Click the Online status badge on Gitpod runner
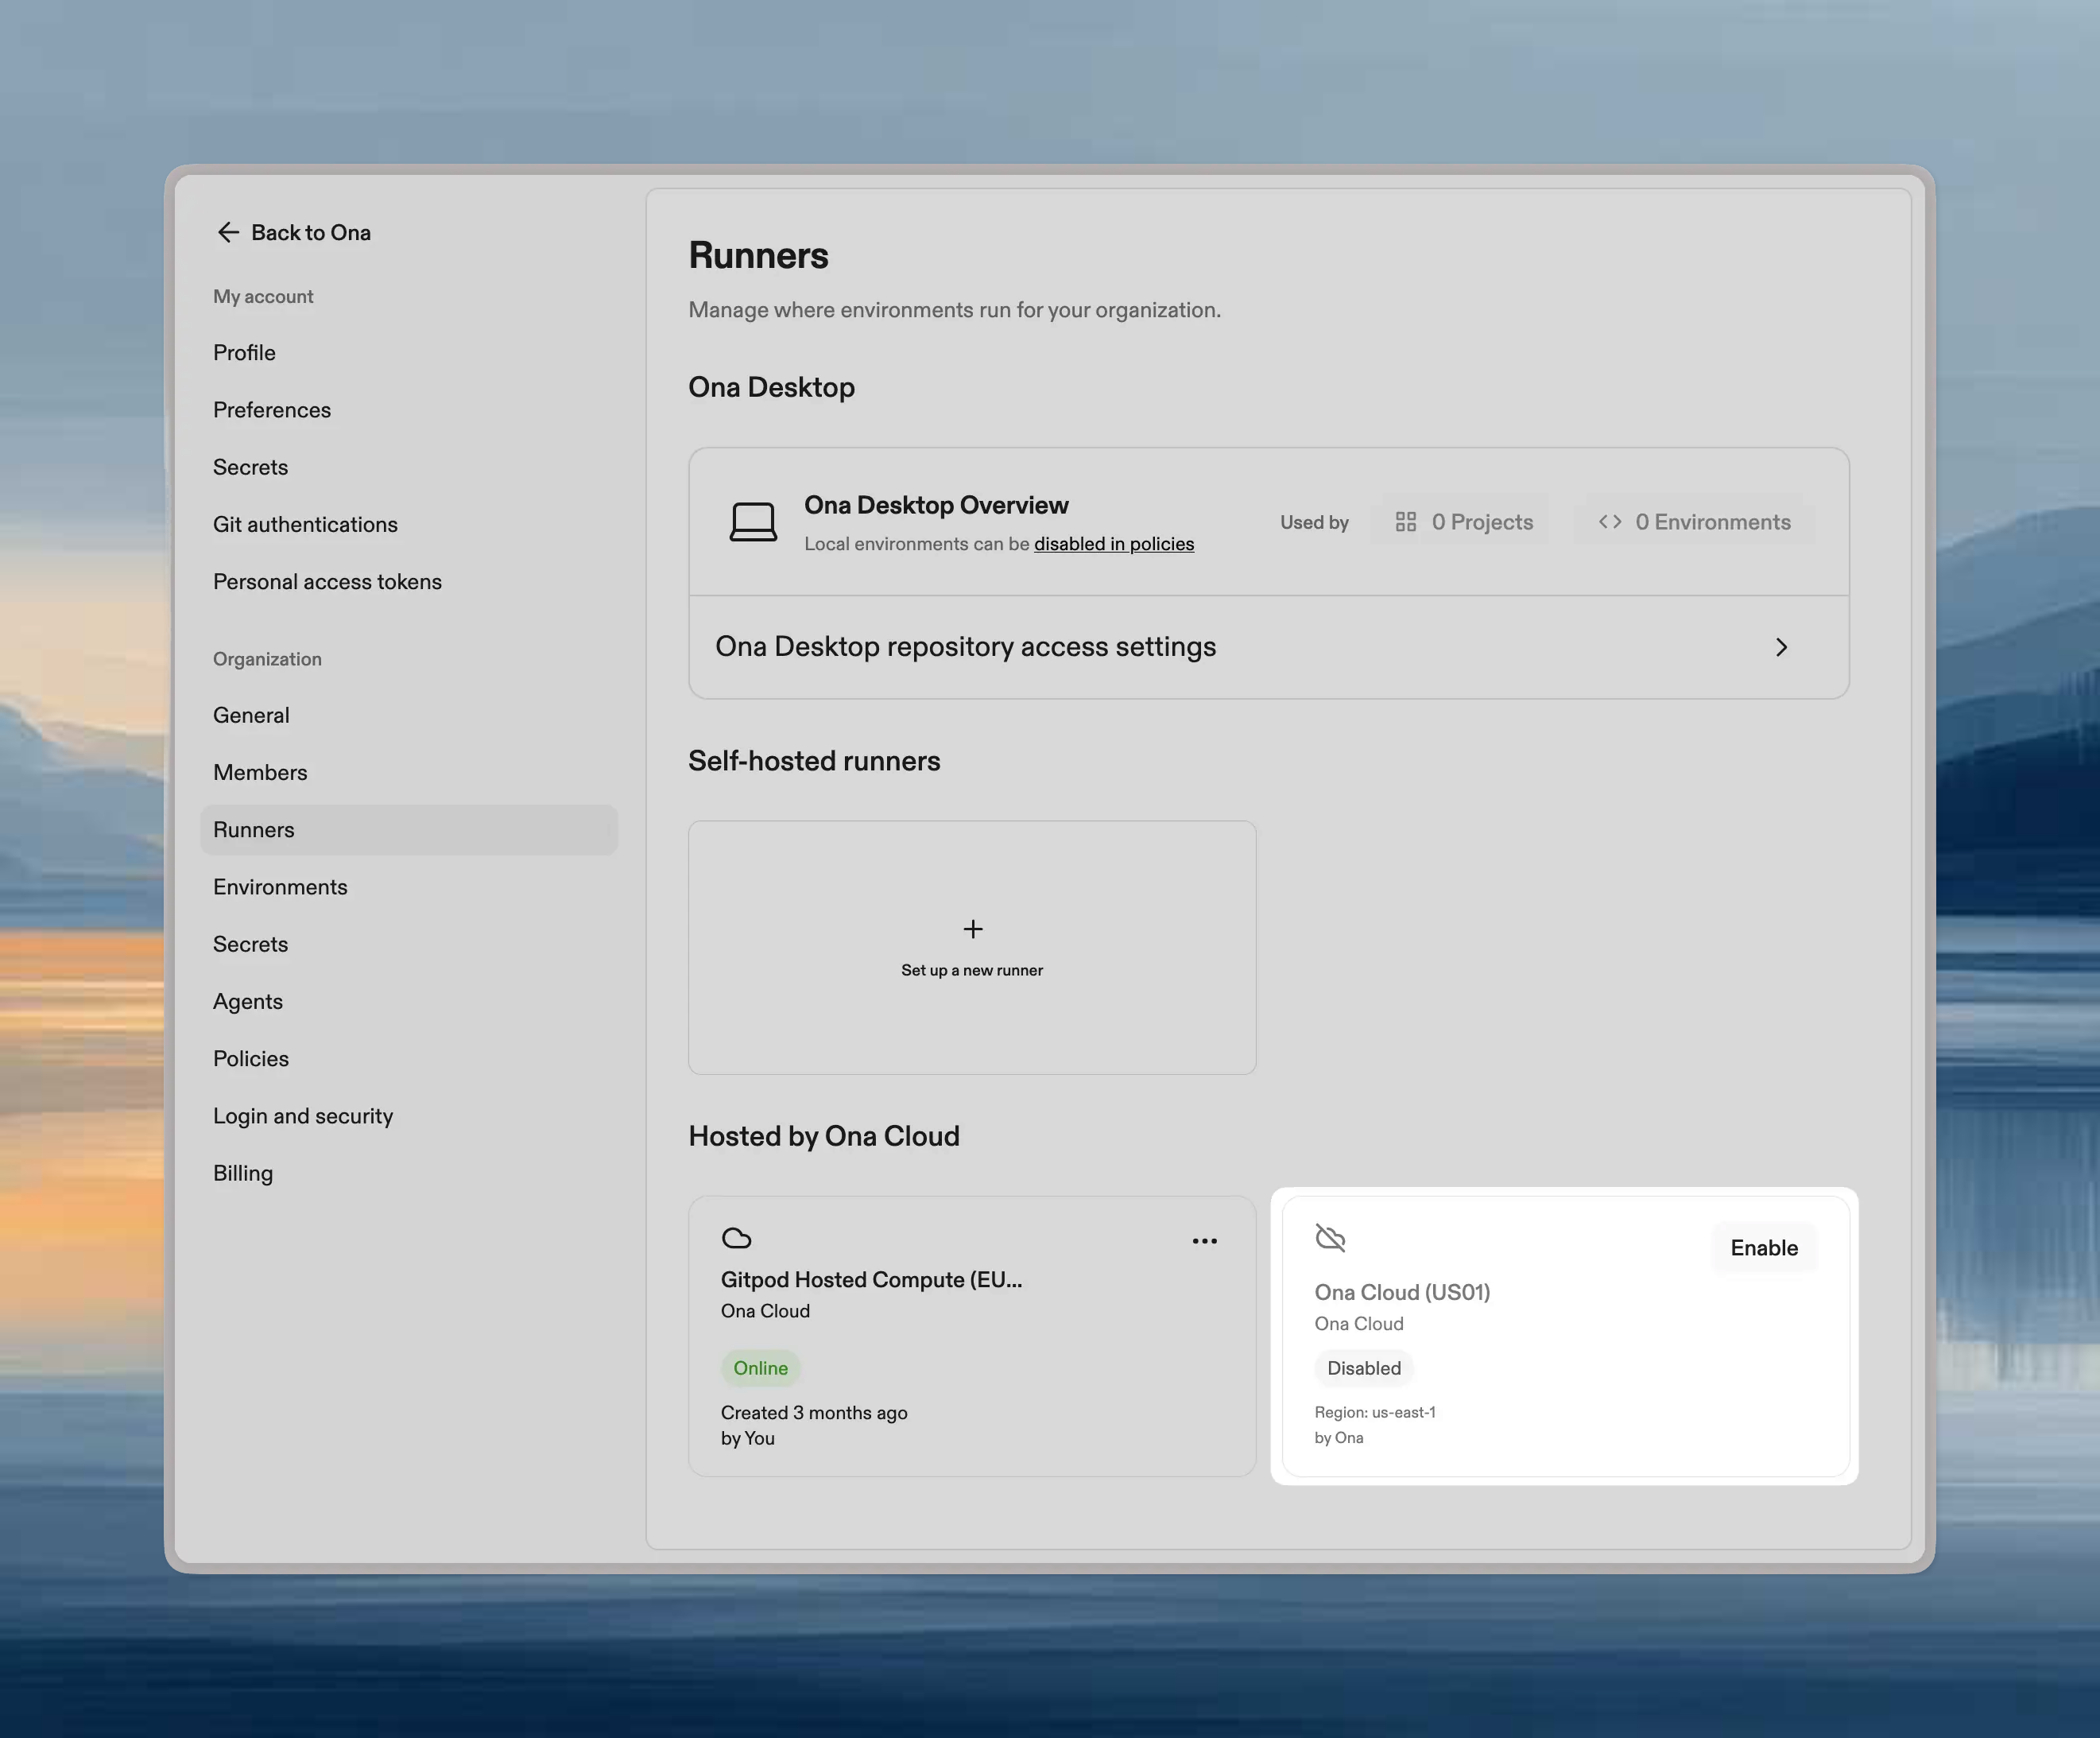The height and width of the screenshot is (1738, 2100). click(x=760, y=1368)
